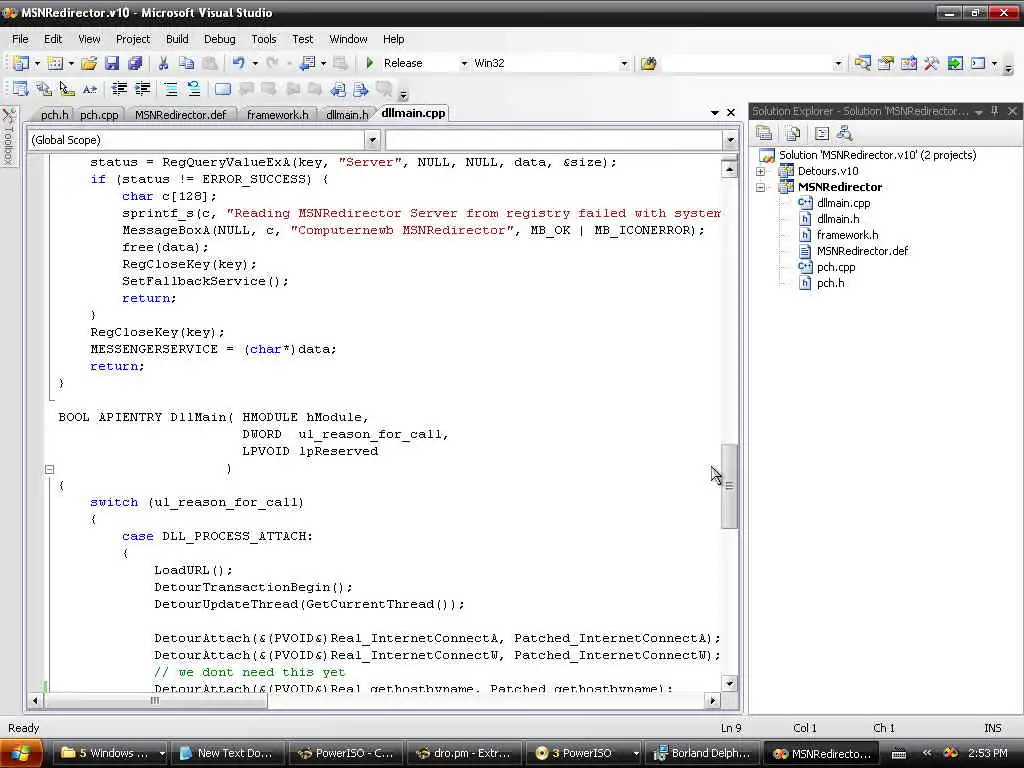
Task: Comment out the selected lines icon
Action: click(x=170, y=89)
